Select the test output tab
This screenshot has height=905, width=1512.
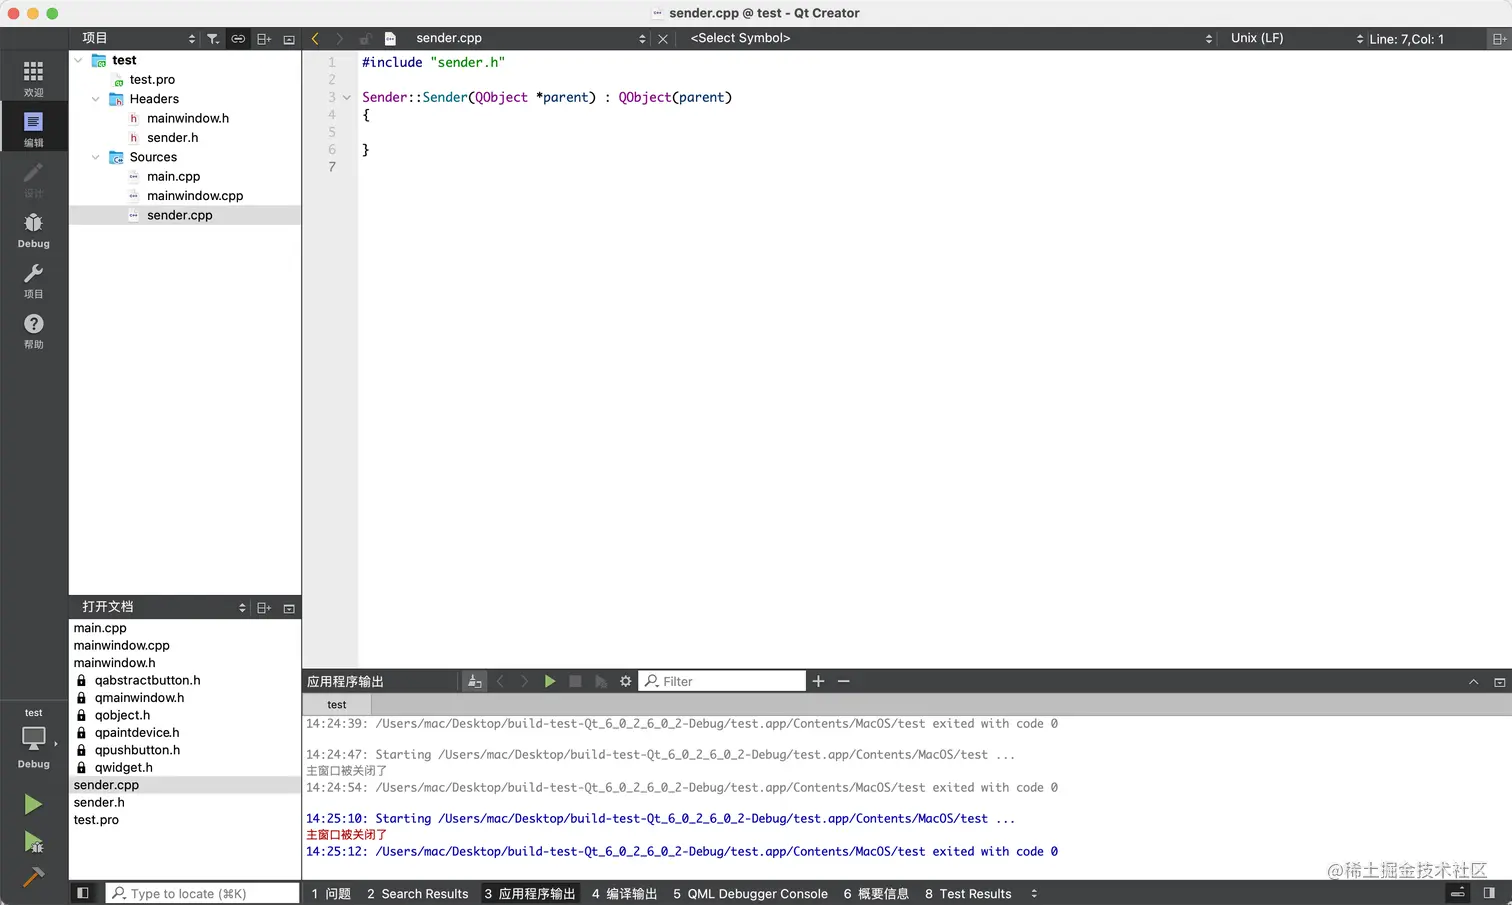[337, 705]
